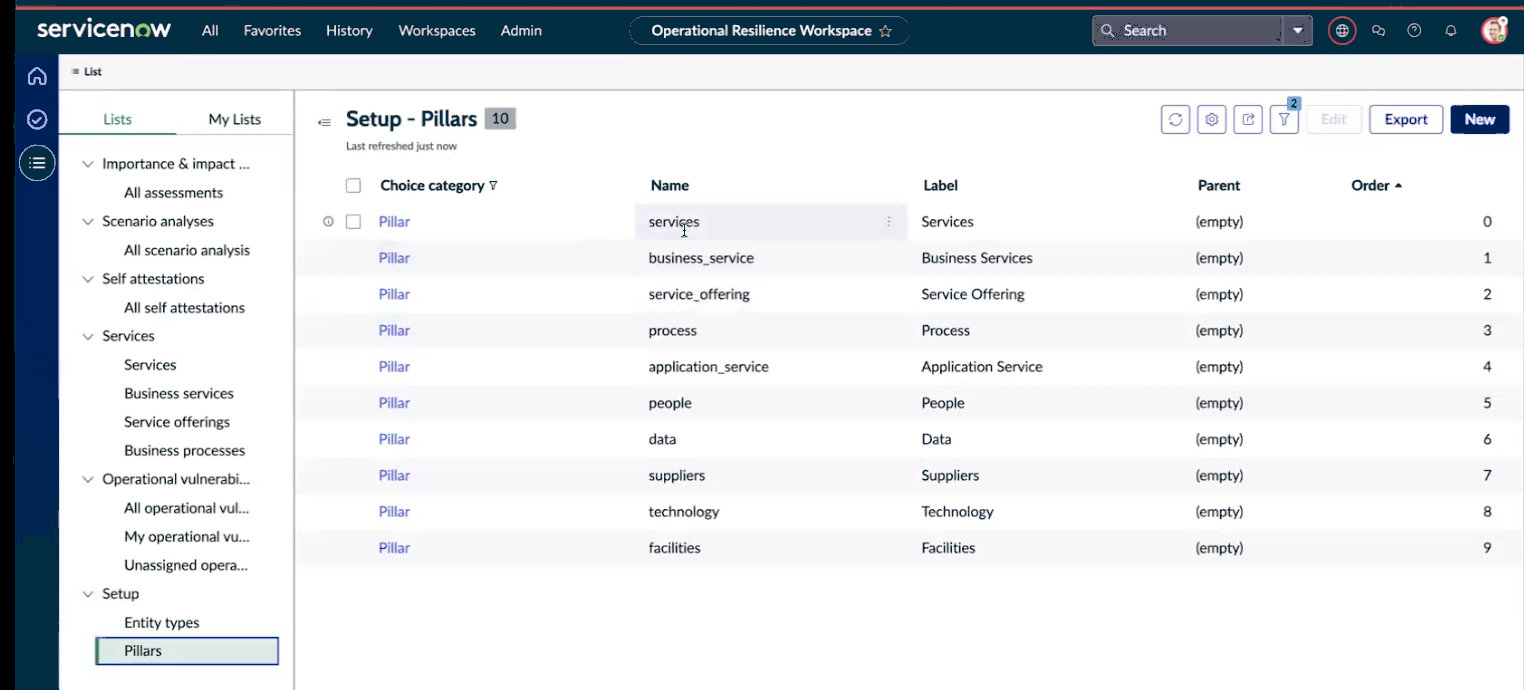1524x690 pixels.
Task: Refresh the Setup - Pillars list
Action: (x=1175, y=119)
